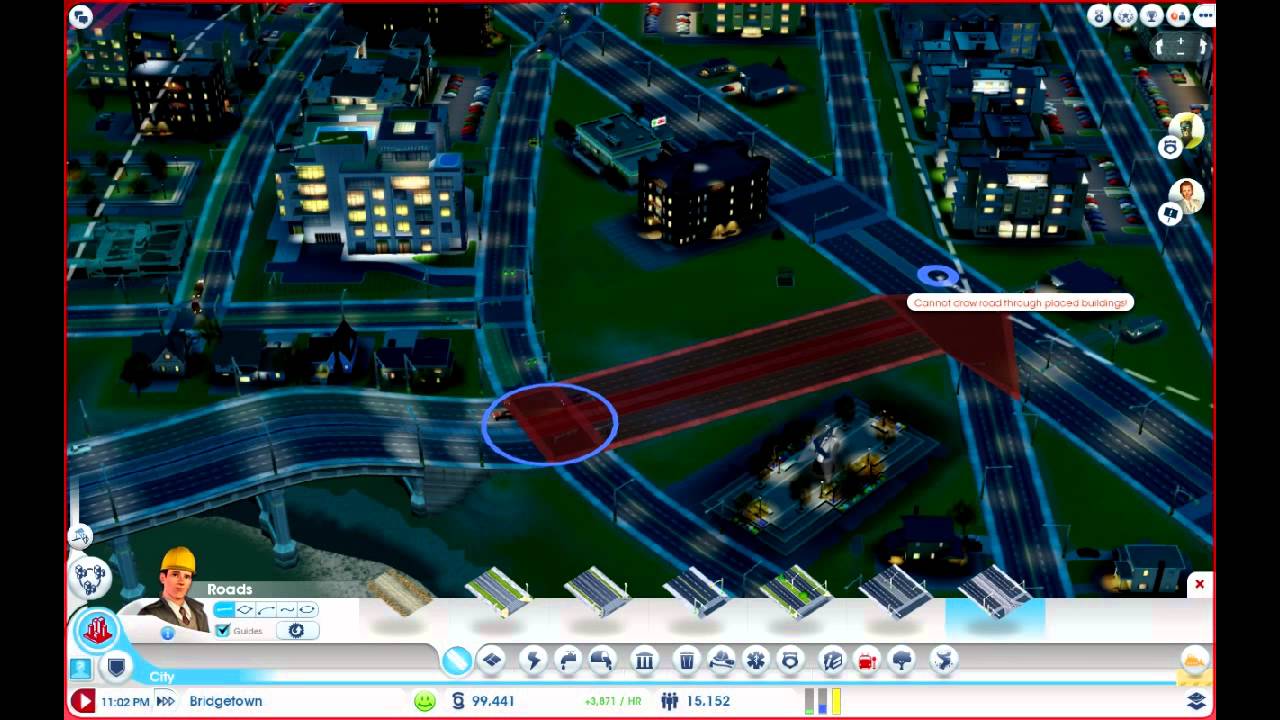Click the criminal alert portrait
Screen dimensions: 1280x720
coord(1187,129)
